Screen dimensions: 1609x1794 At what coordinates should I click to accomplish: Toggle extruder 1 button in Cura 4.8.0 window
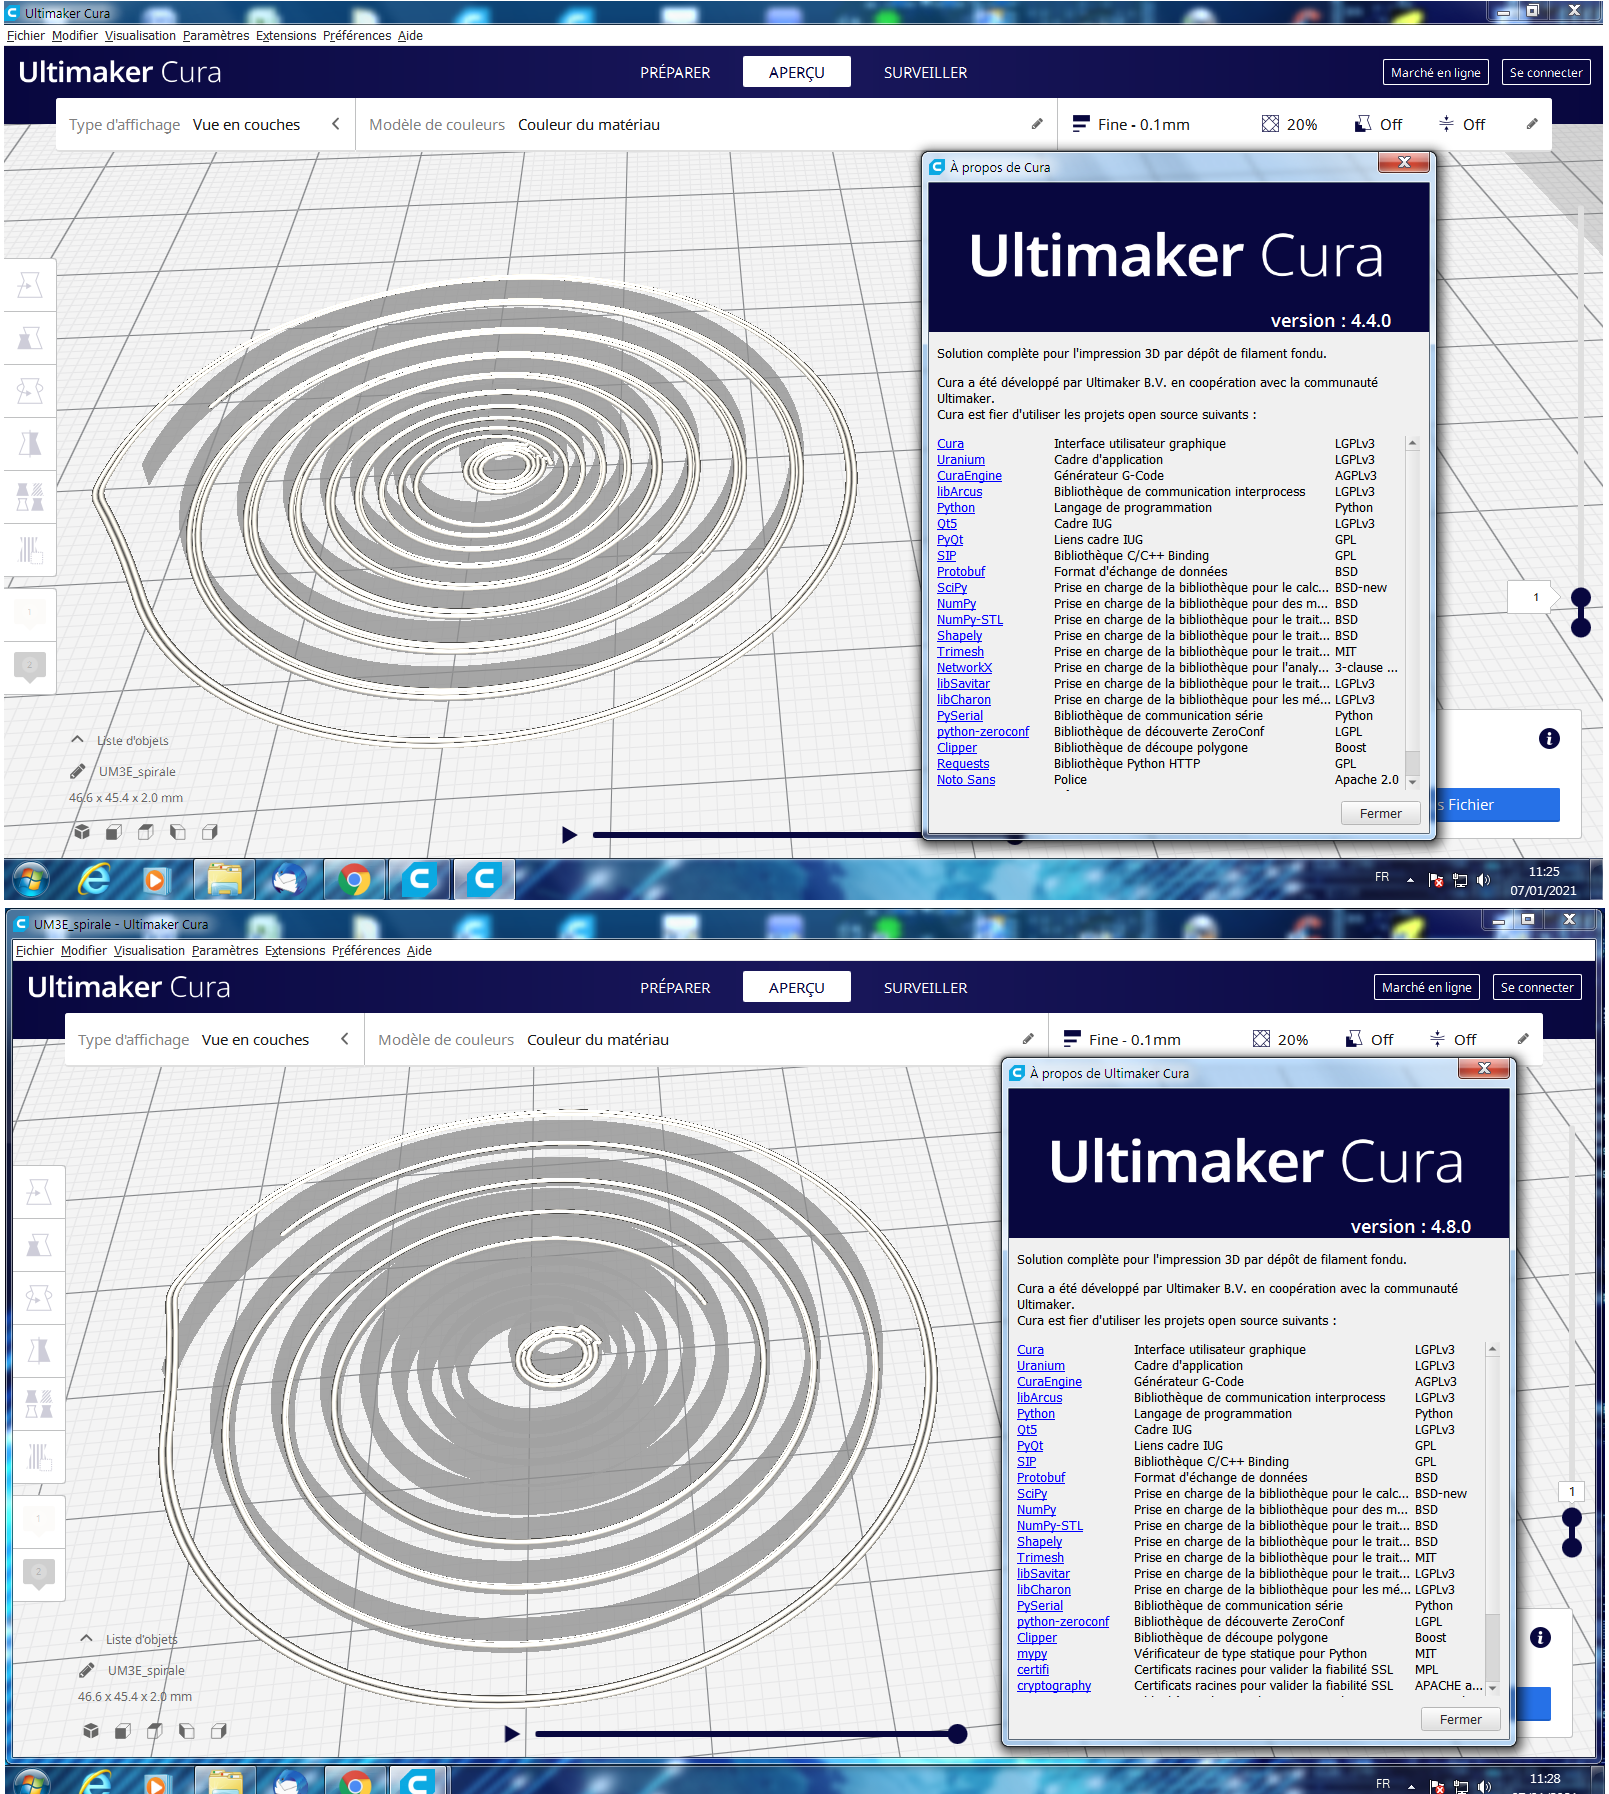pos(39,1522)
